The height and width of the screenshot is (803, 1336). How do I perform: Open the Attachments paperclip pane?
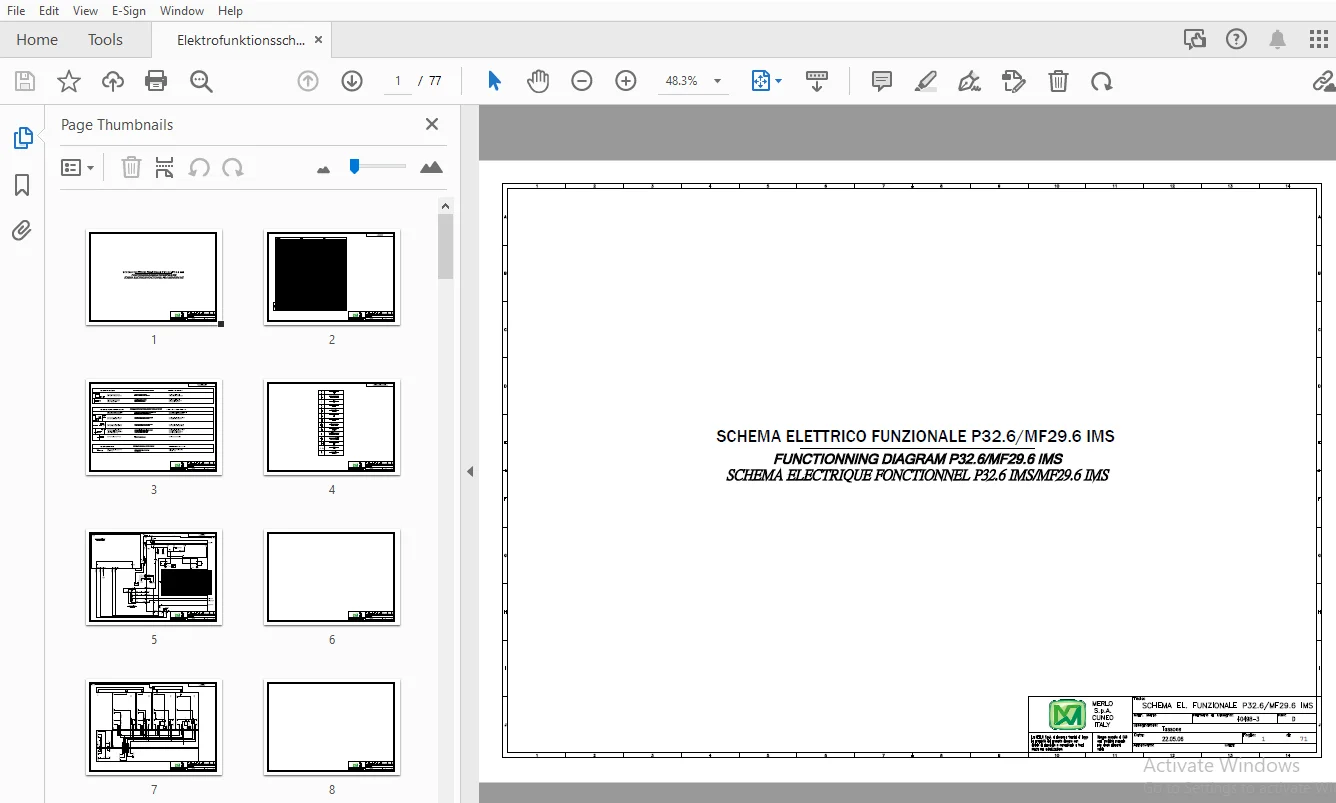tap(22, 231)
